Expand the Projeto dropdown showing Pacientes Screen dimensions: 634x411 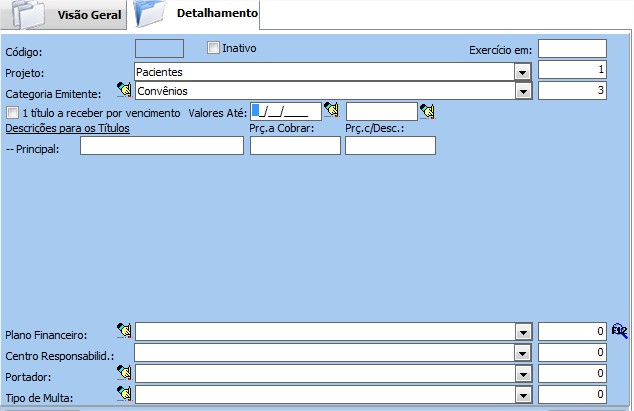tap(521, 72)
